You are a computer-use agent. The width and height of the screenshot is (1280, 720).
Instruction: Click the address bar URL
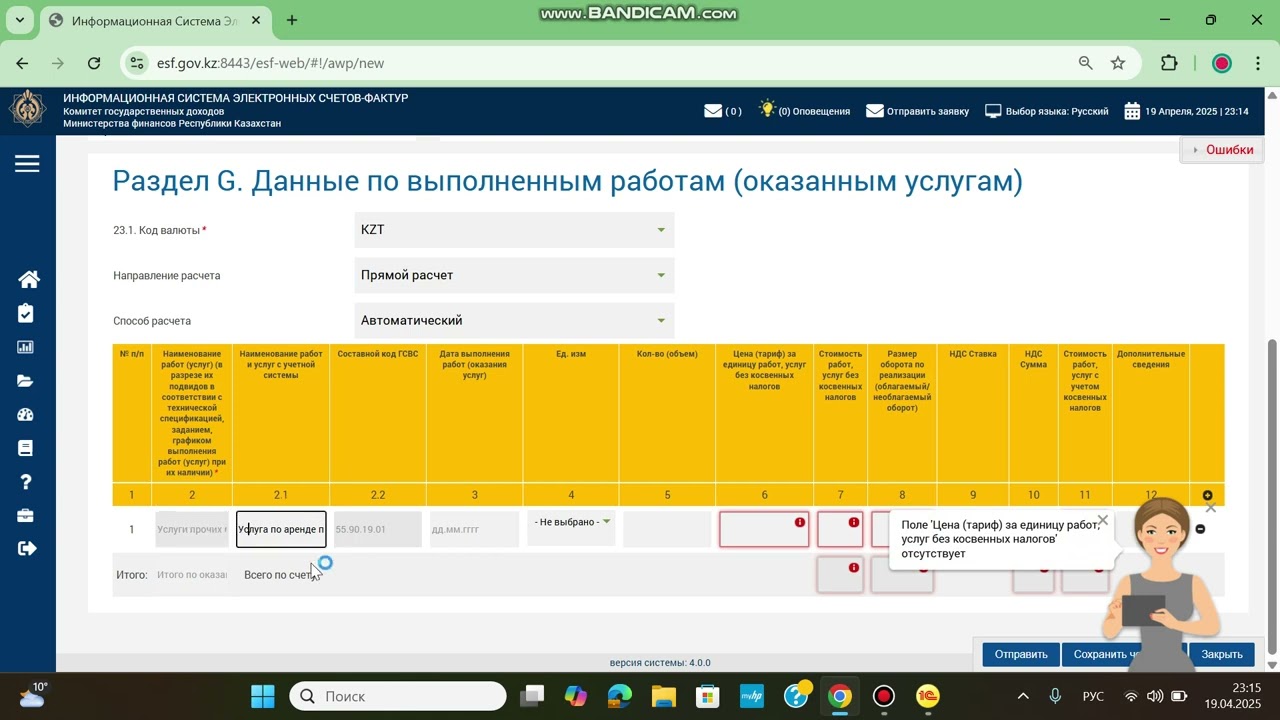tap(270, 63)
